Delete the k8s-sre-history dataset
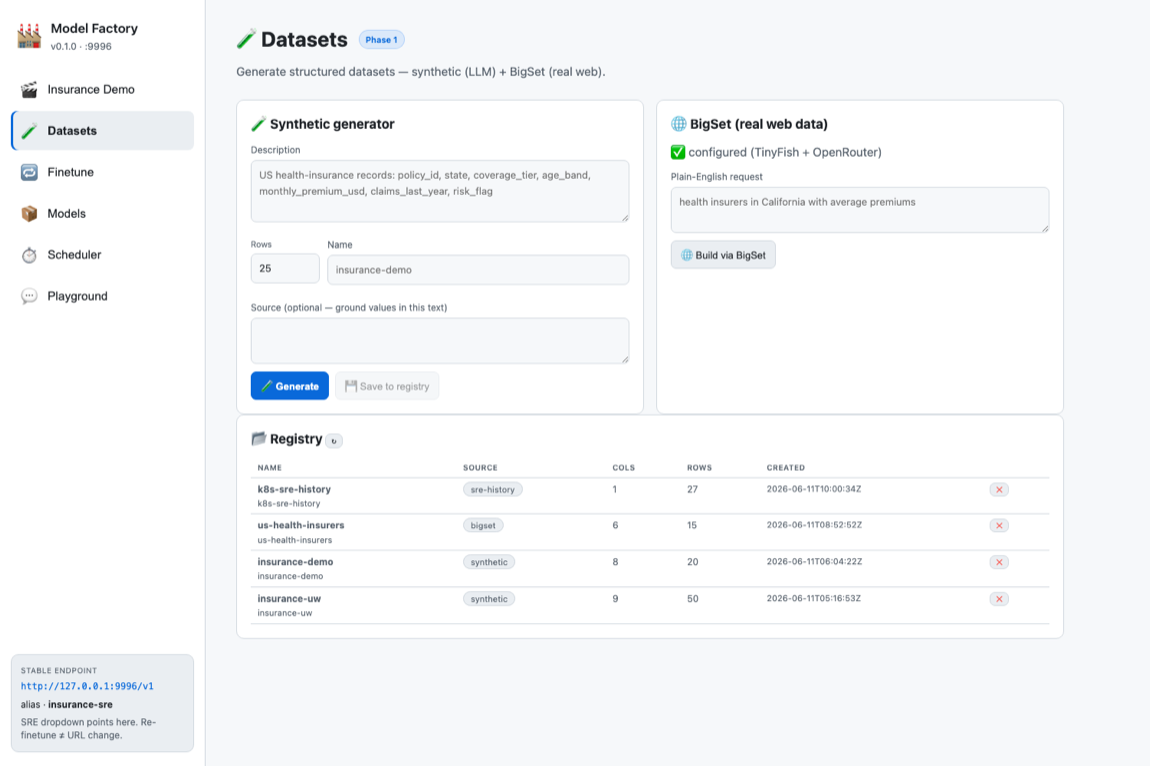 pos(999,489)
